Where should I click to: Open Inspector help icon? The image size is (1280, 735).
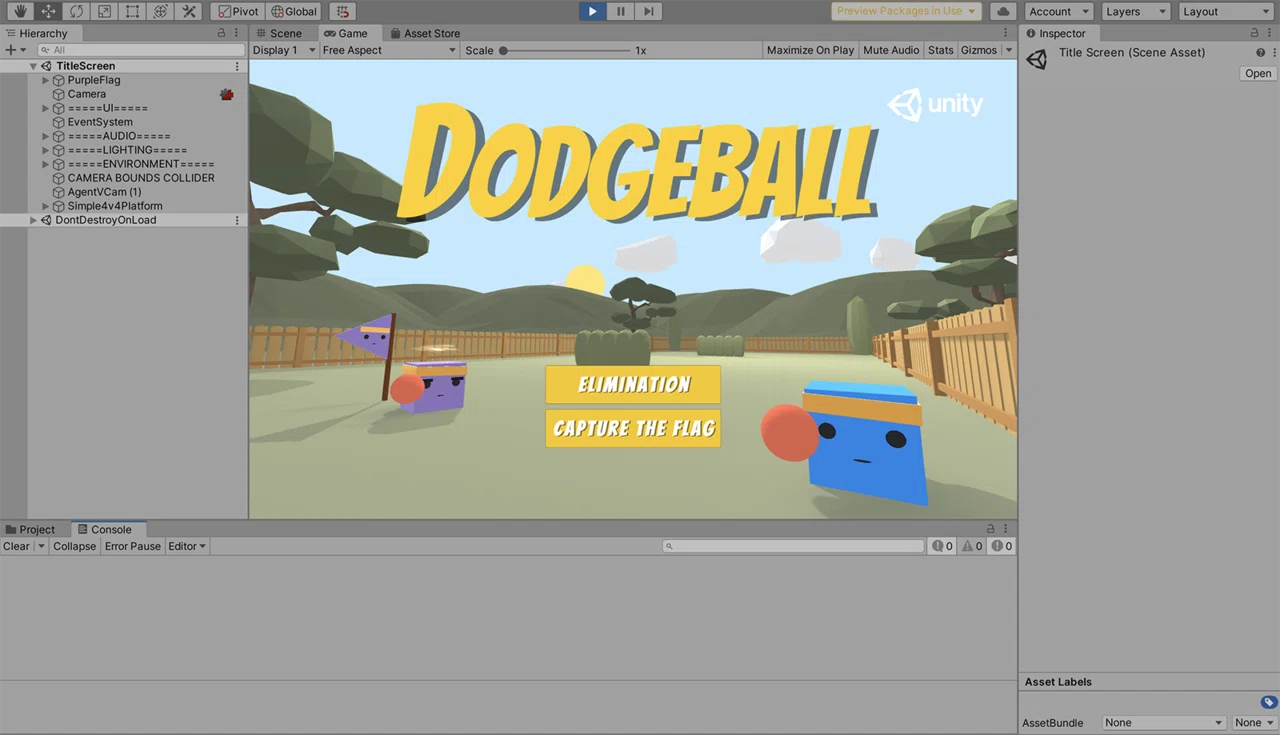pyautogui.click(x=1260, y=52)
